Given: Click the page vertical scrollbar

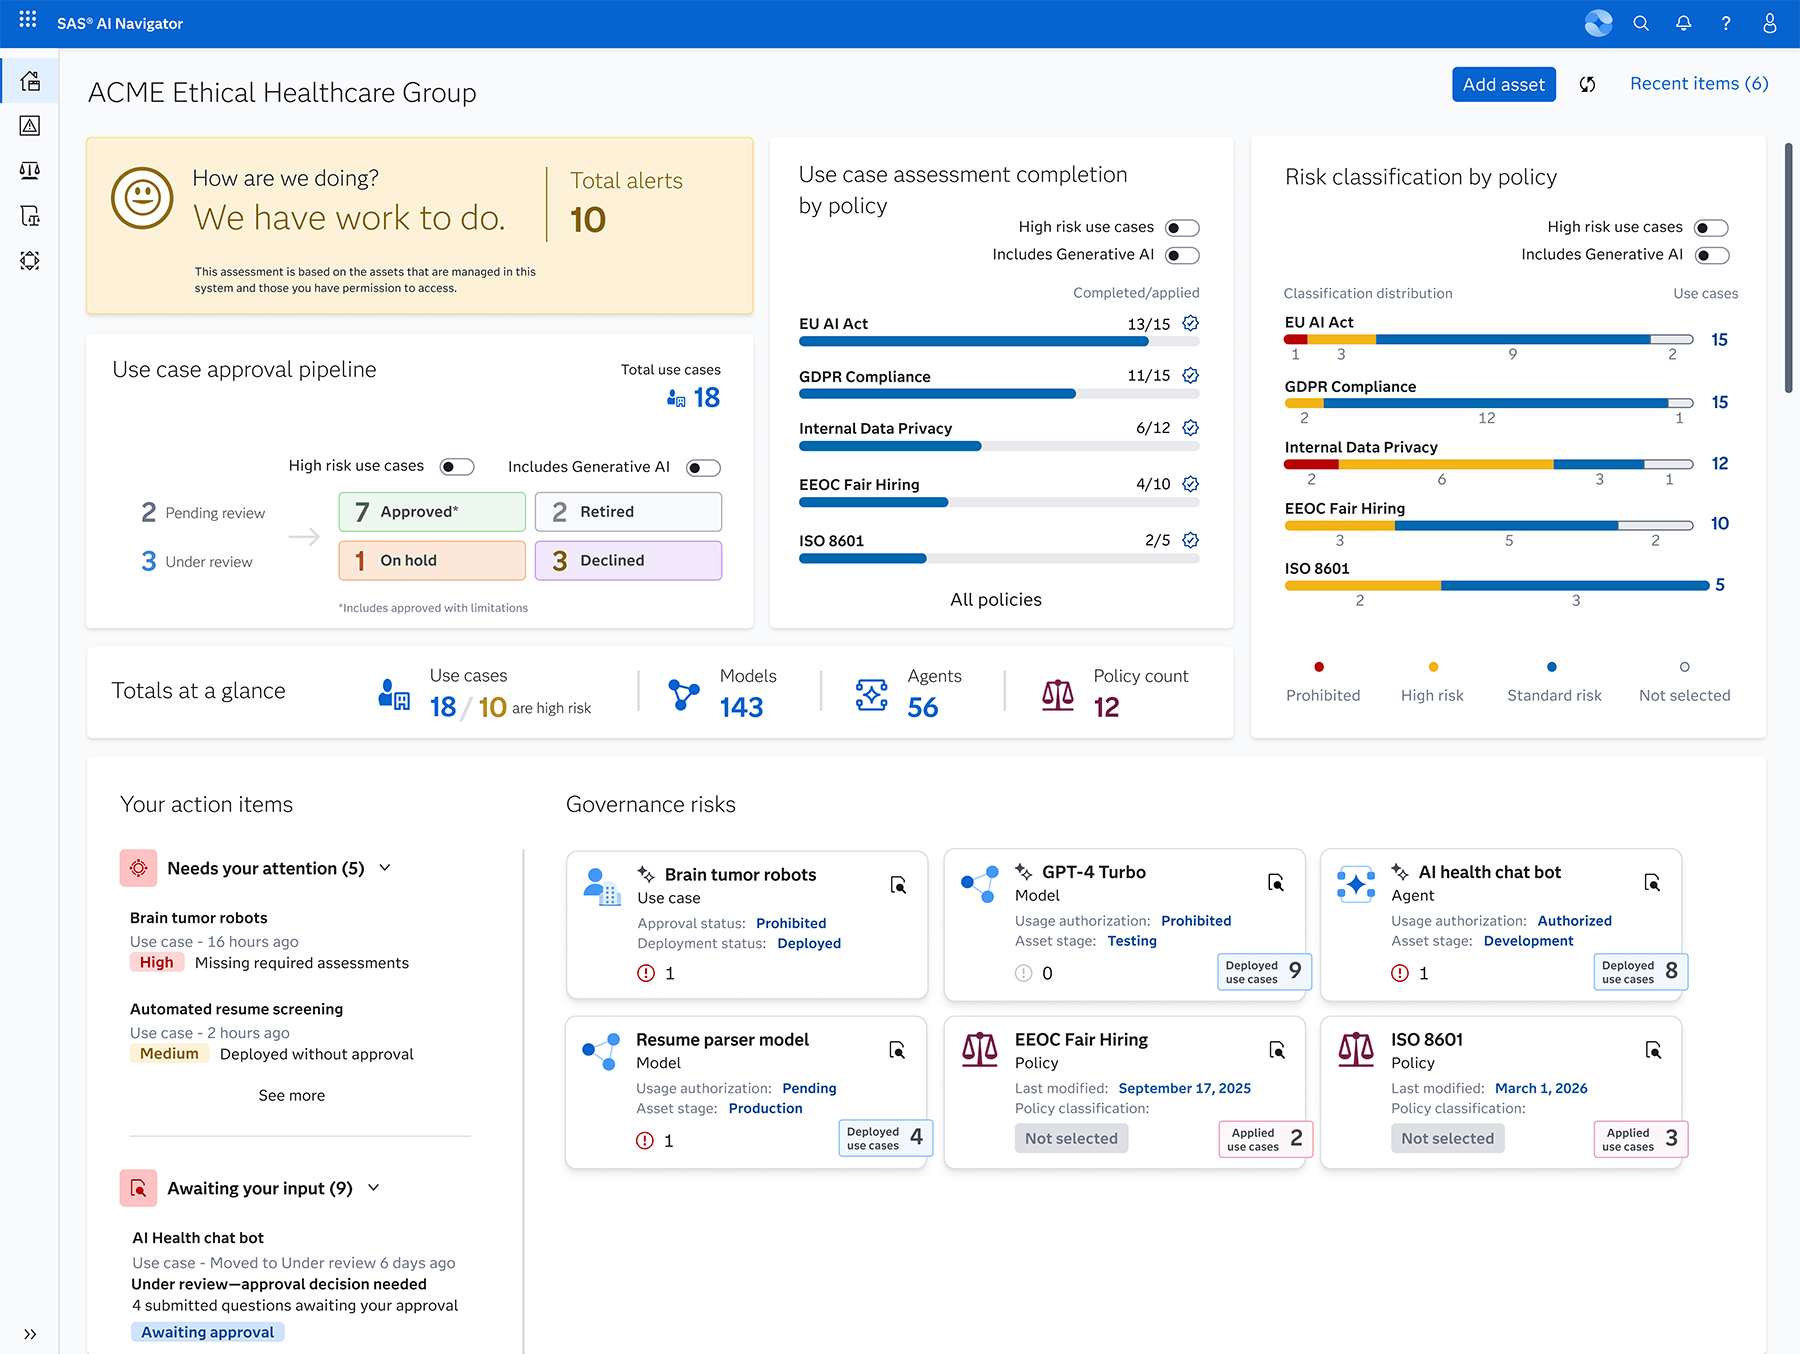Looking at the screenshot, I should pyautogui.click(x=1789, y=268).
